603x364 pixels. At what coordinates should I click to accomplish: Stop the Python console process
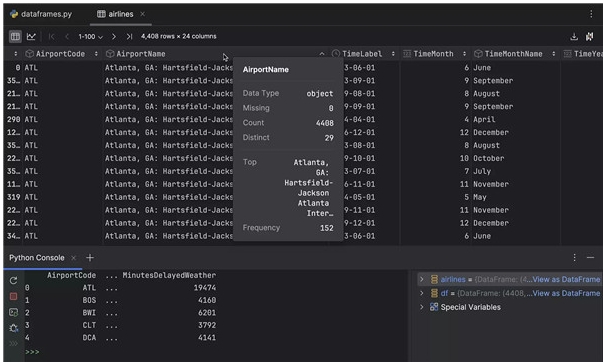[13, 296]
